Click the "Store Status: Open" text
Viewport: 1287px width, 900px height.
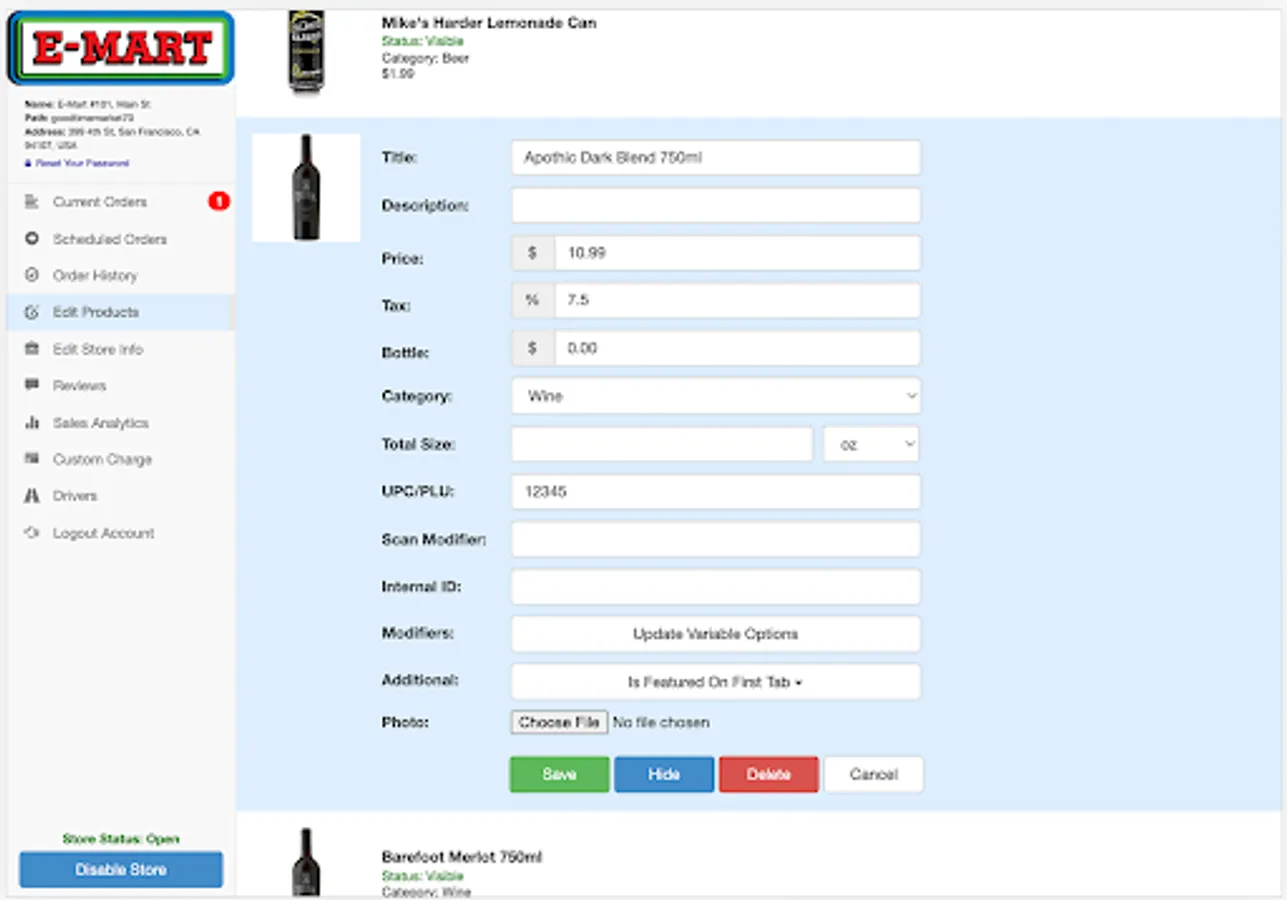[x=121, y=839]
